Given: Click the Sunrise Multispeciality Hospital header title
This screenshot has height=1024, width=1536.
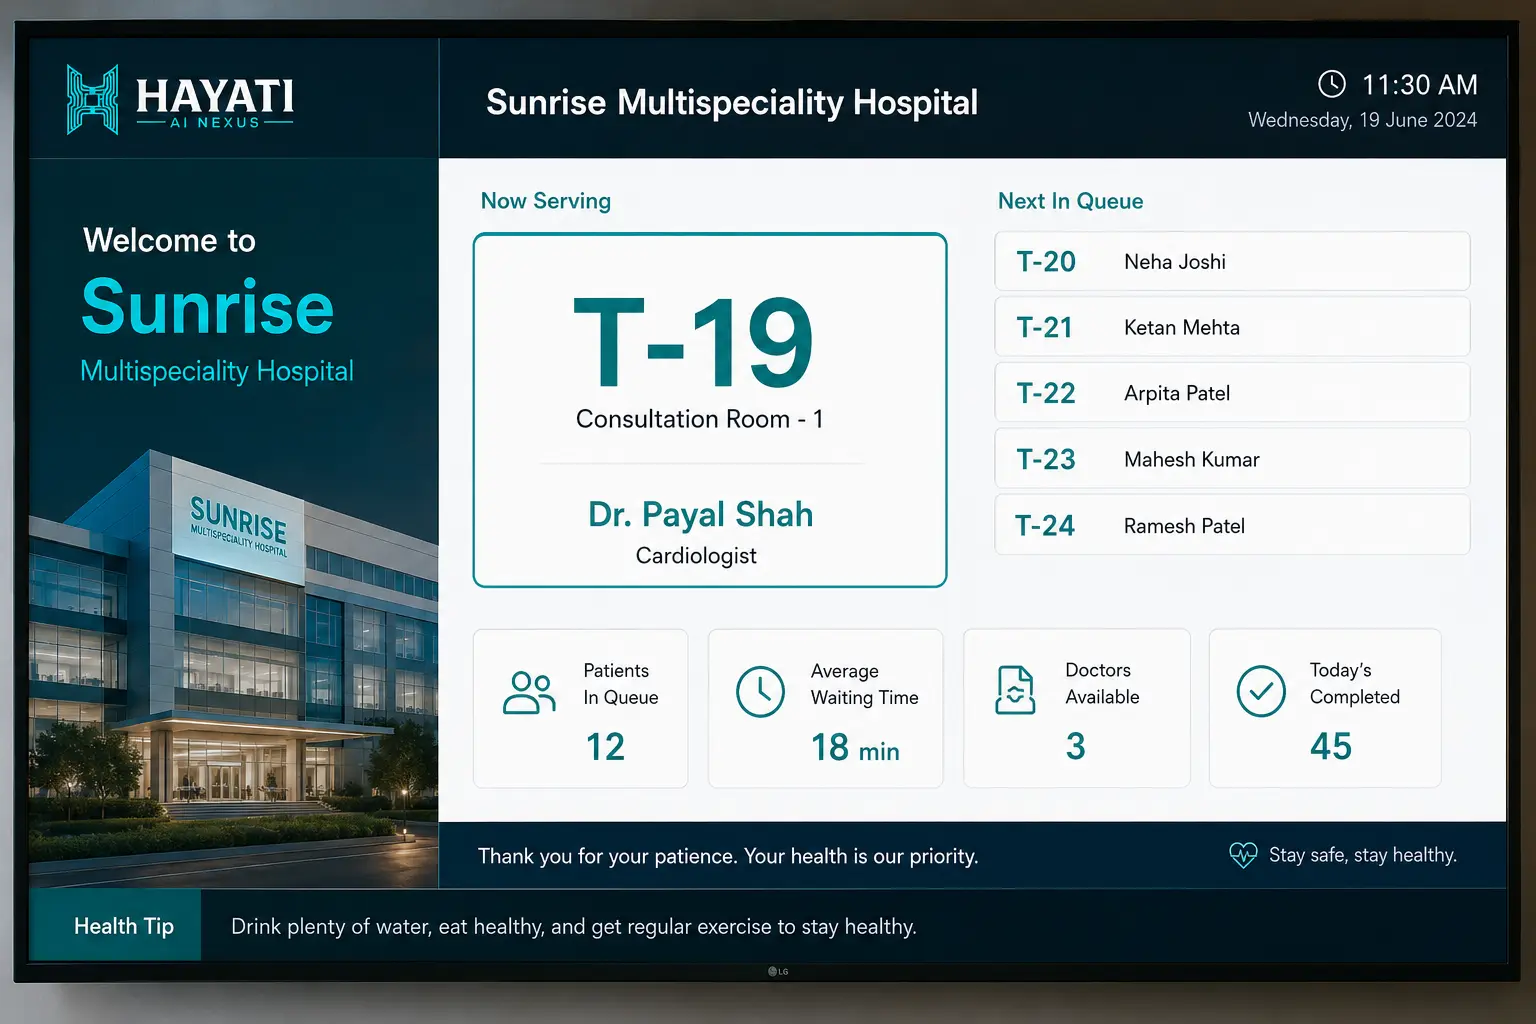Looking at the screenshot, I should coord(732,102).
